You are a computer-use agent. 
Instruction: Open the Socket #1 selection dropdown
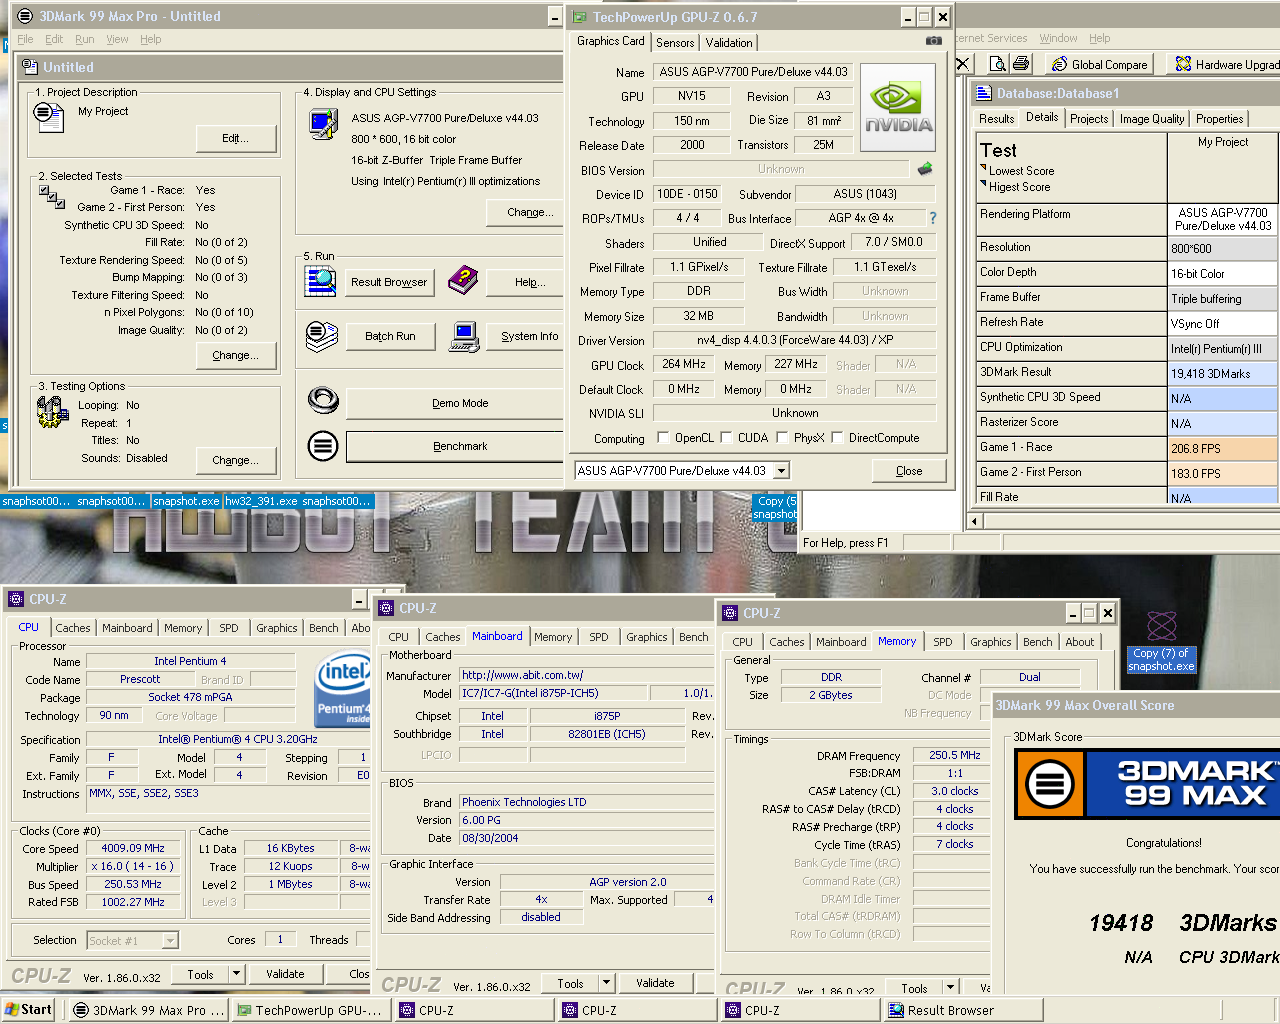tap(170, 940)
